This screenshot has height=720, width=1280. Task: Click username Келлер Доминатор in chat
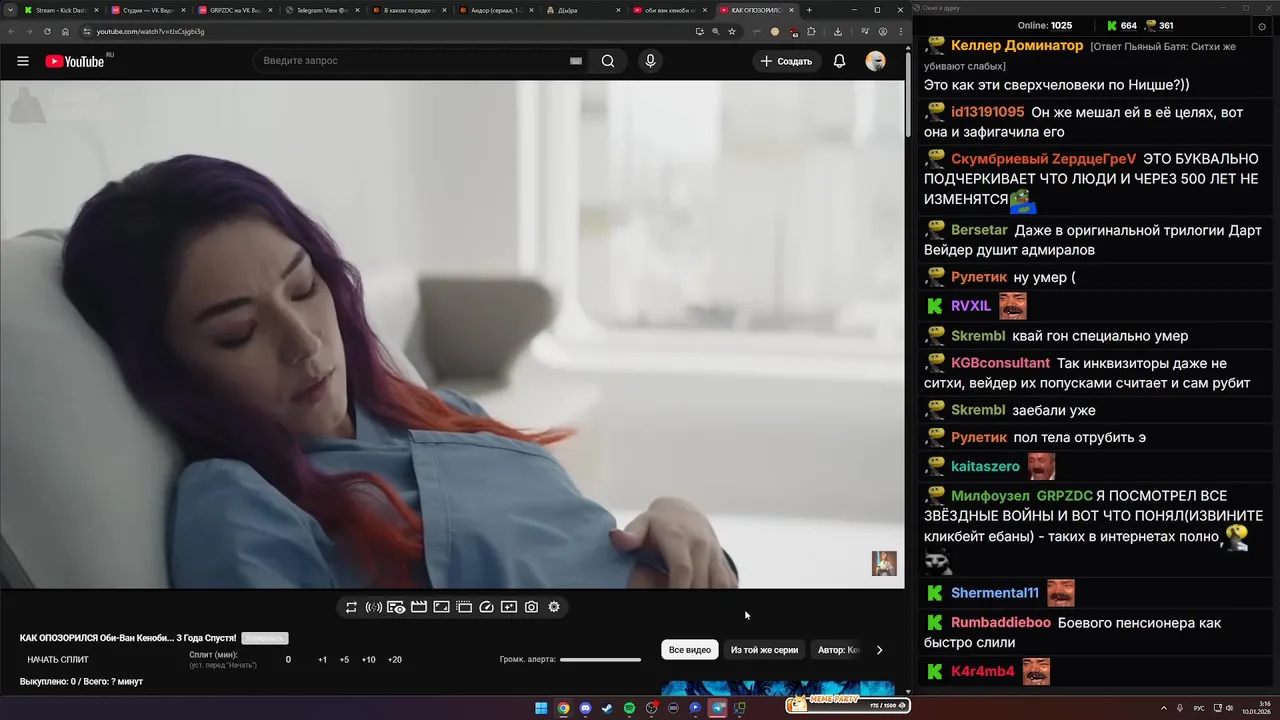point(1016,46)
